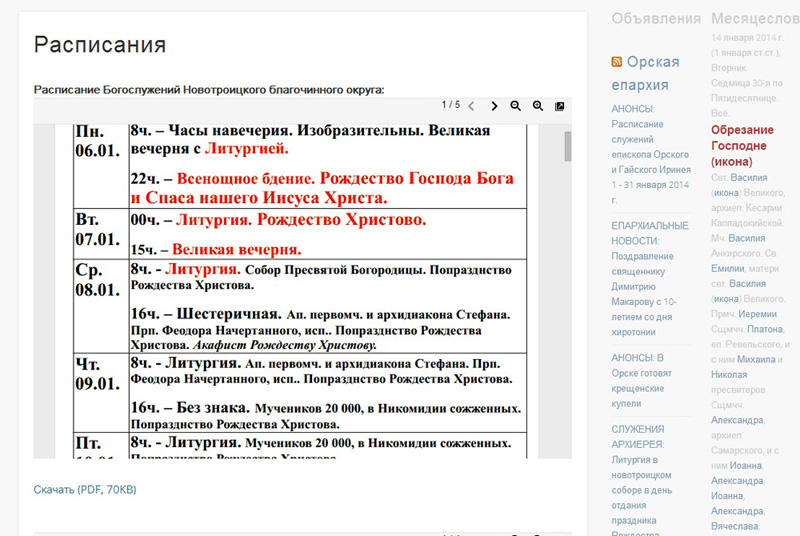Open the Платона saint link in calendar
The height and width of the screenshot is (536, 800).
[x=765, y=327]
